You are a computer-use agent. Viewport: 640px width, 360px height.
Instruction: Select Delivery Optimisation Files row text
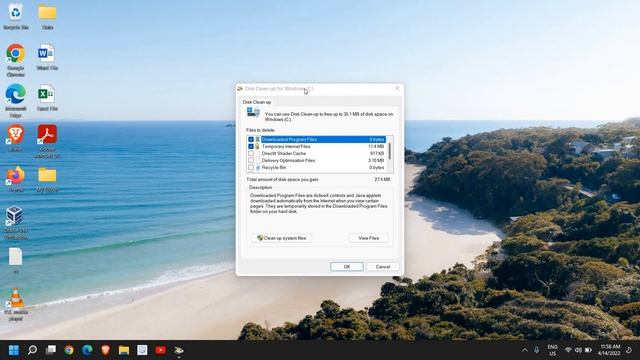click(288, 160)
